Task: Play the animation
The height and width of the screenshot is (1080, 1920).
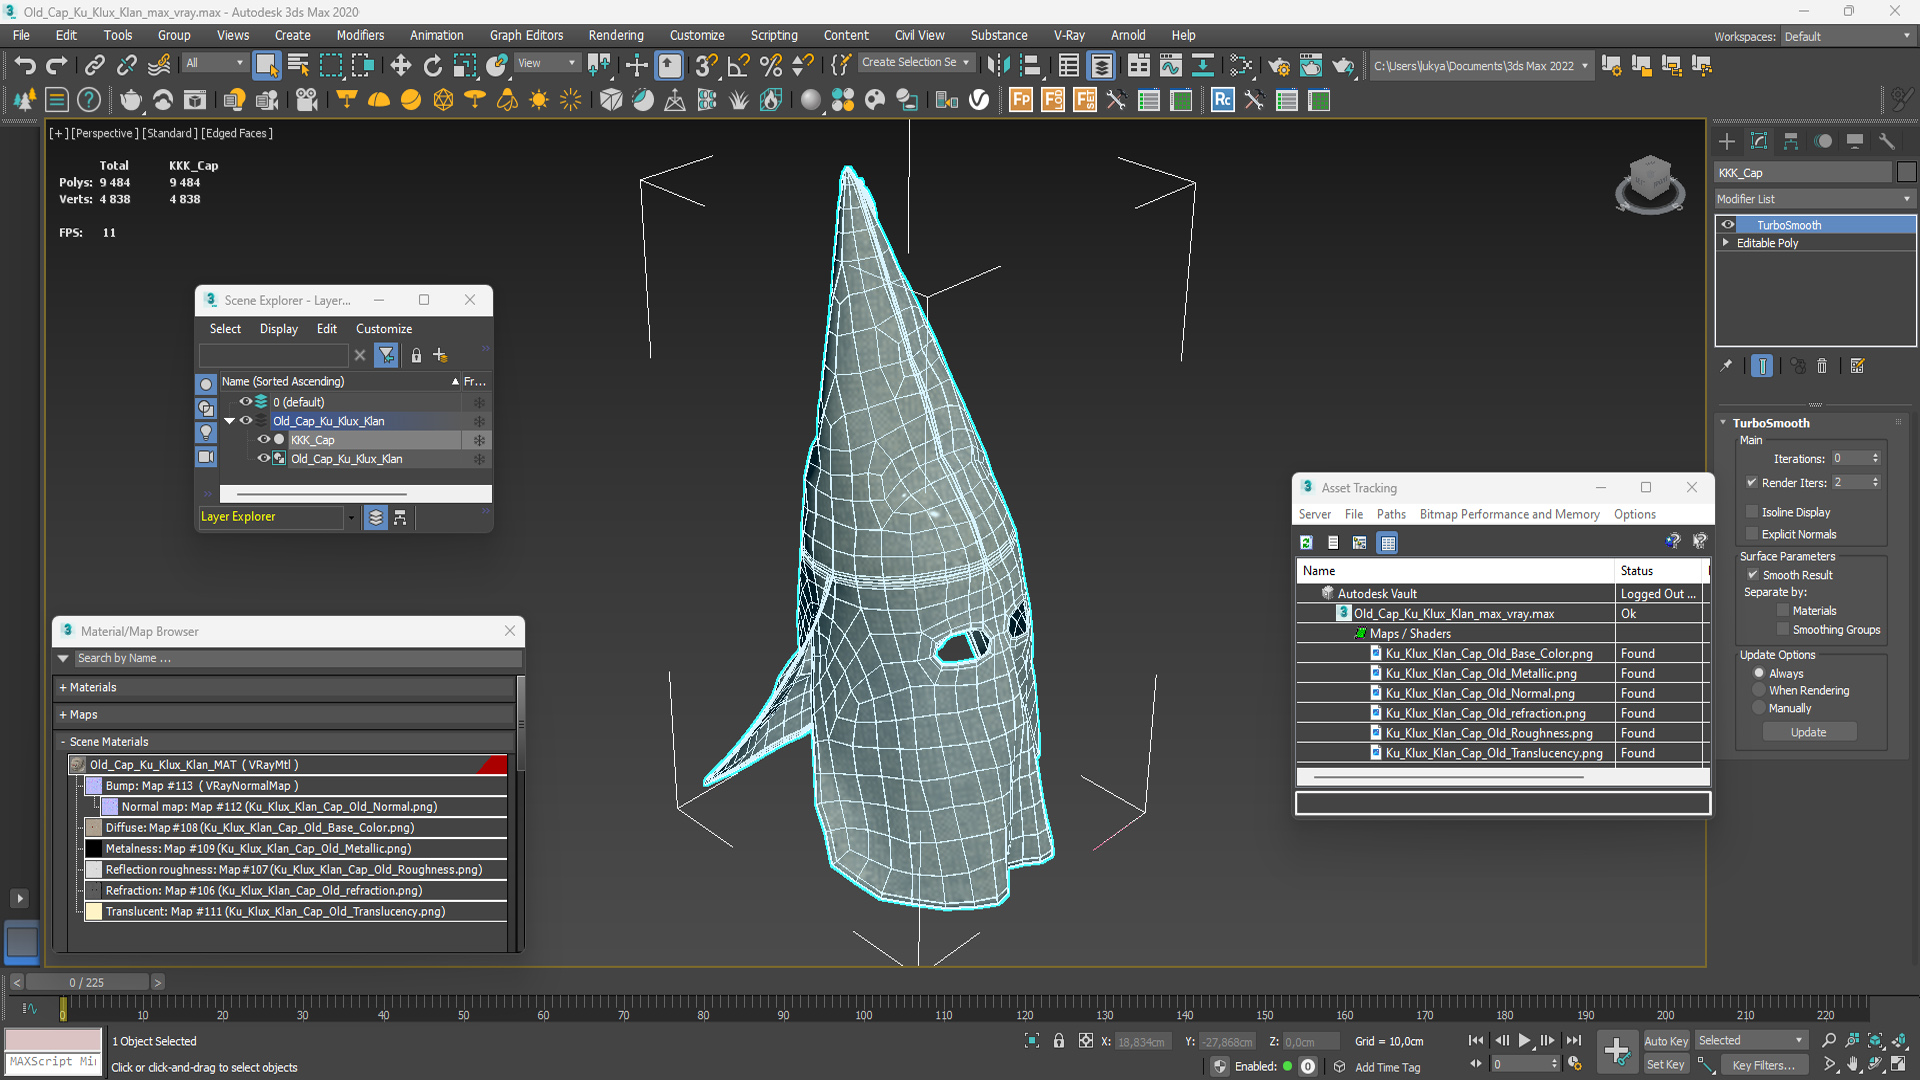Action: click(x=1524, y=1041)
